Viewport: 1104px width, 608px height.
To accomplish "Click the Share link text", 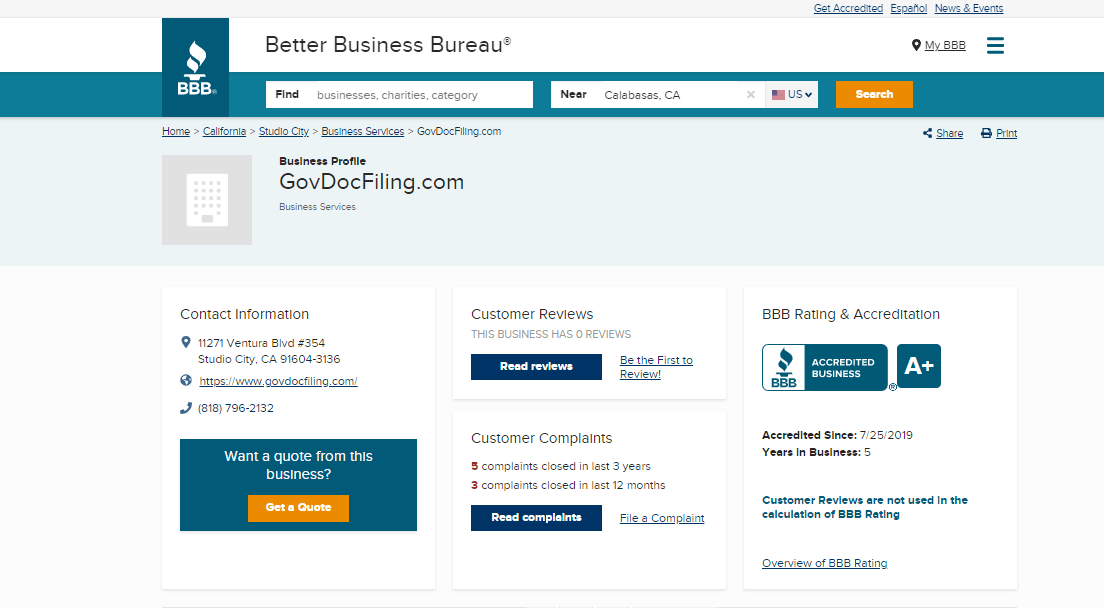I will pyautogui.click(x=949, y=134).
